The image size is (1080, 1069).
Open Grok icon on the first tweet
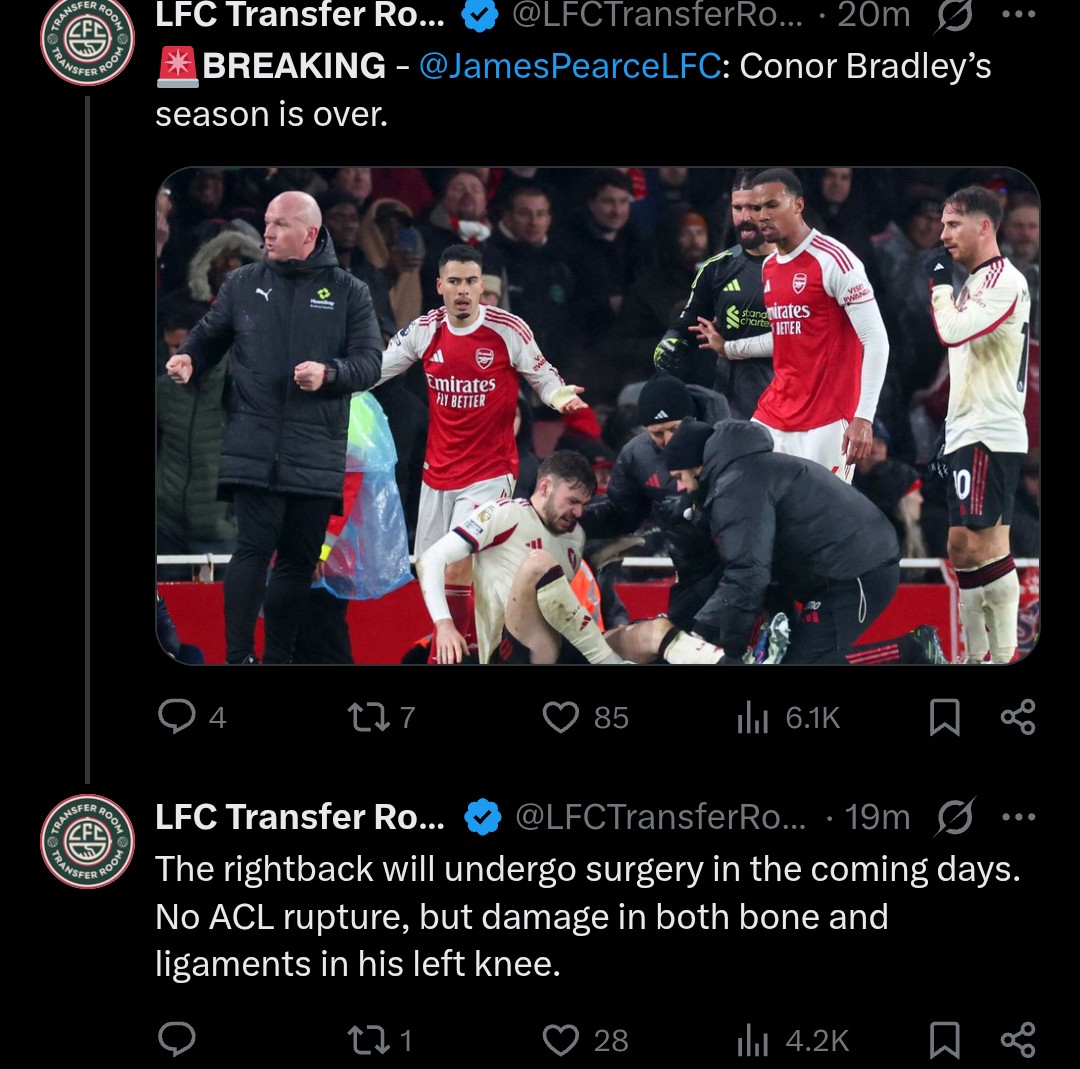pos(955,15)
